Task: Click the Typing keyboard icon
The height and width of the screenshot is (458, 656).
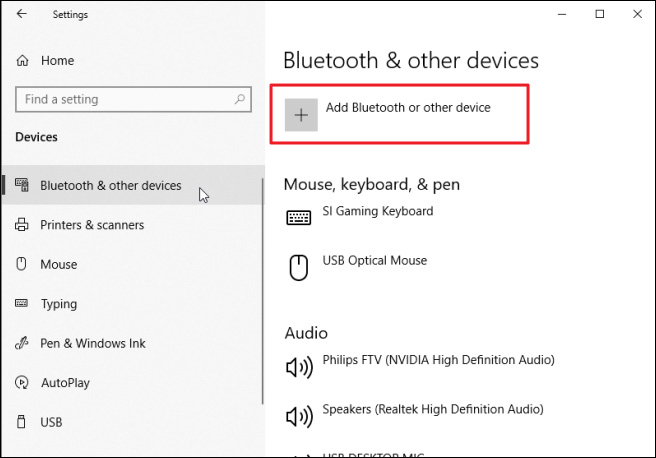Action: pyautogui.click(x=21, y=303)
